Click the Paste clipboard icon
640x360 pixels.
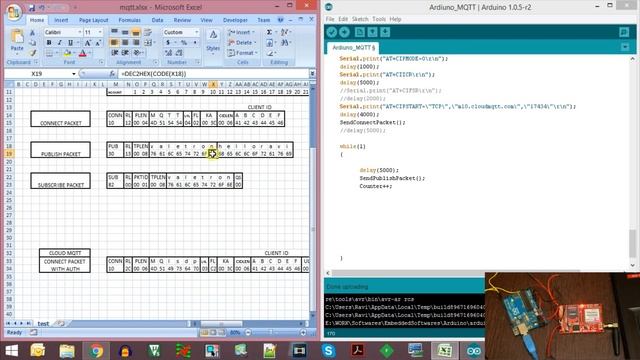17,37
